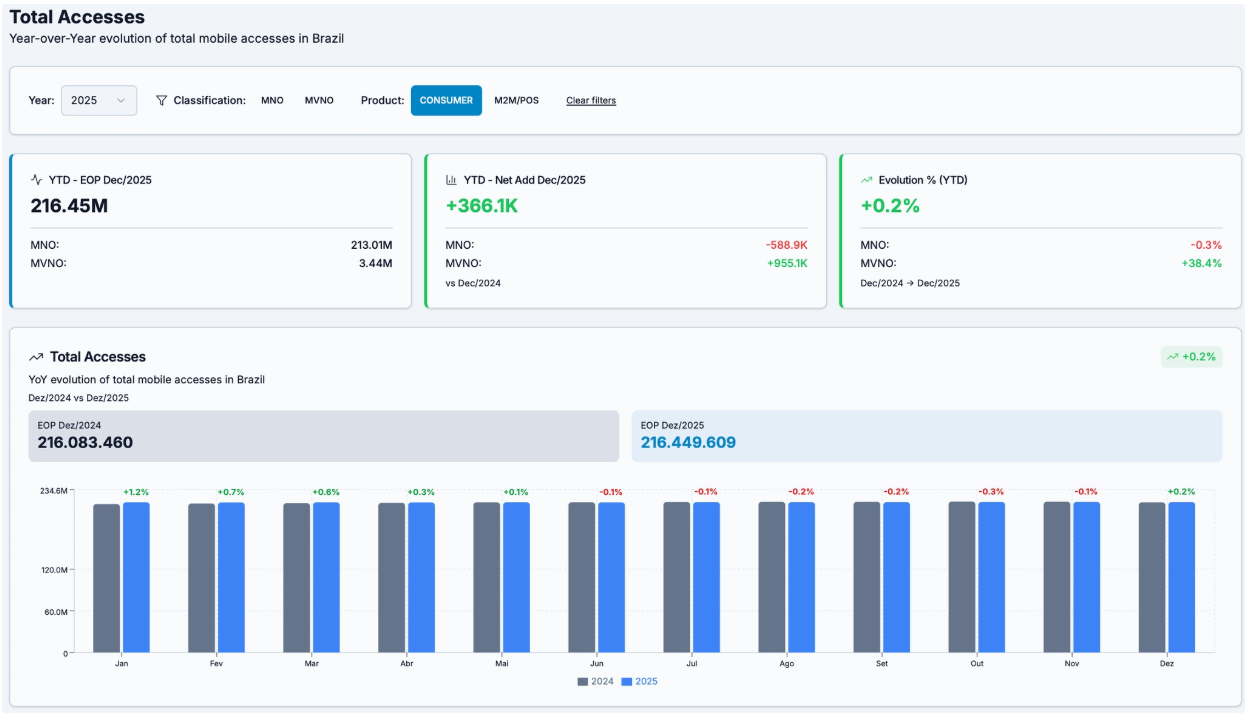The image size is (1251, 716).
Task: Toggle the MVNO classification filter
Action: coord(319,100)
